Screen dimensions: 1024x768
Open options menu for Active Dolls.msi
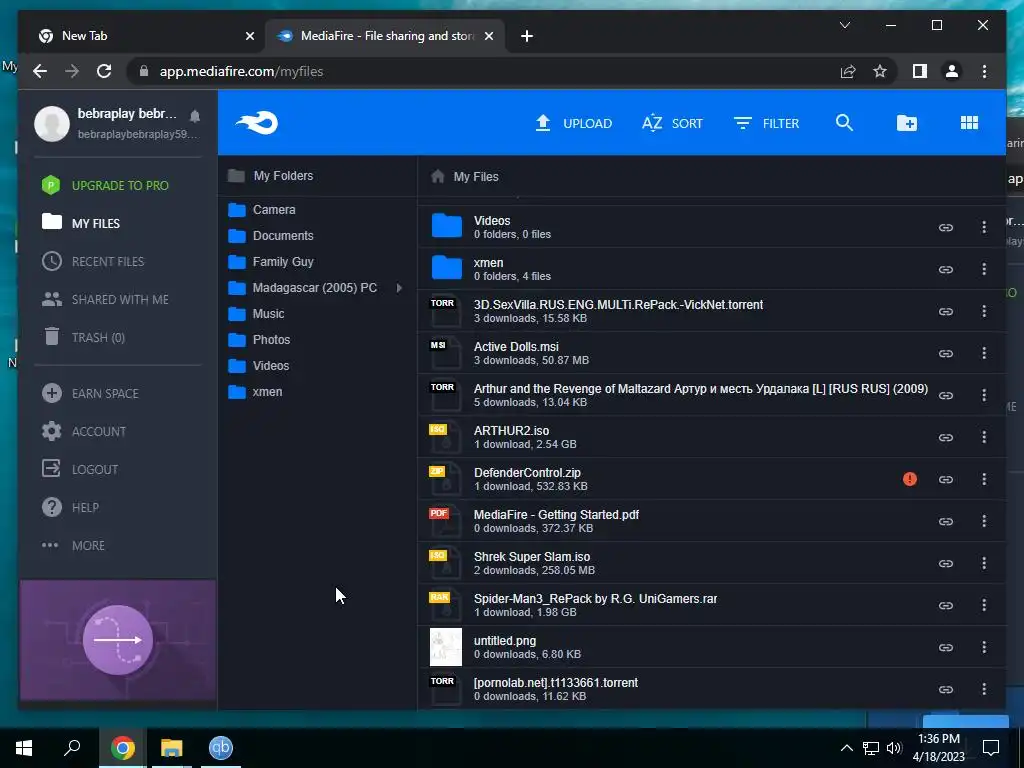click(x=984, y=353)
